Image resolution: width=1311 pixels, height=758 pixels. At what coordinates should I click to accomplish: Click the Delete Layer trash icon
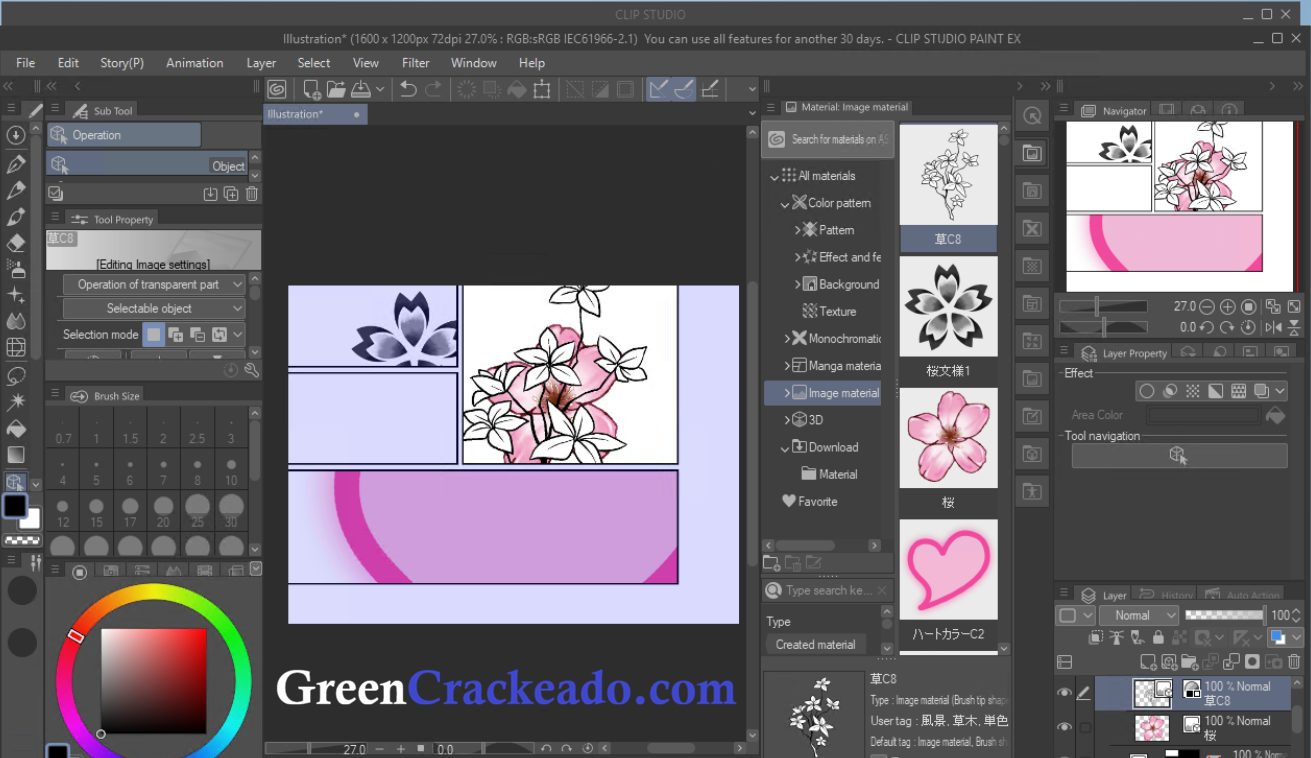[x=1294, y=662]
